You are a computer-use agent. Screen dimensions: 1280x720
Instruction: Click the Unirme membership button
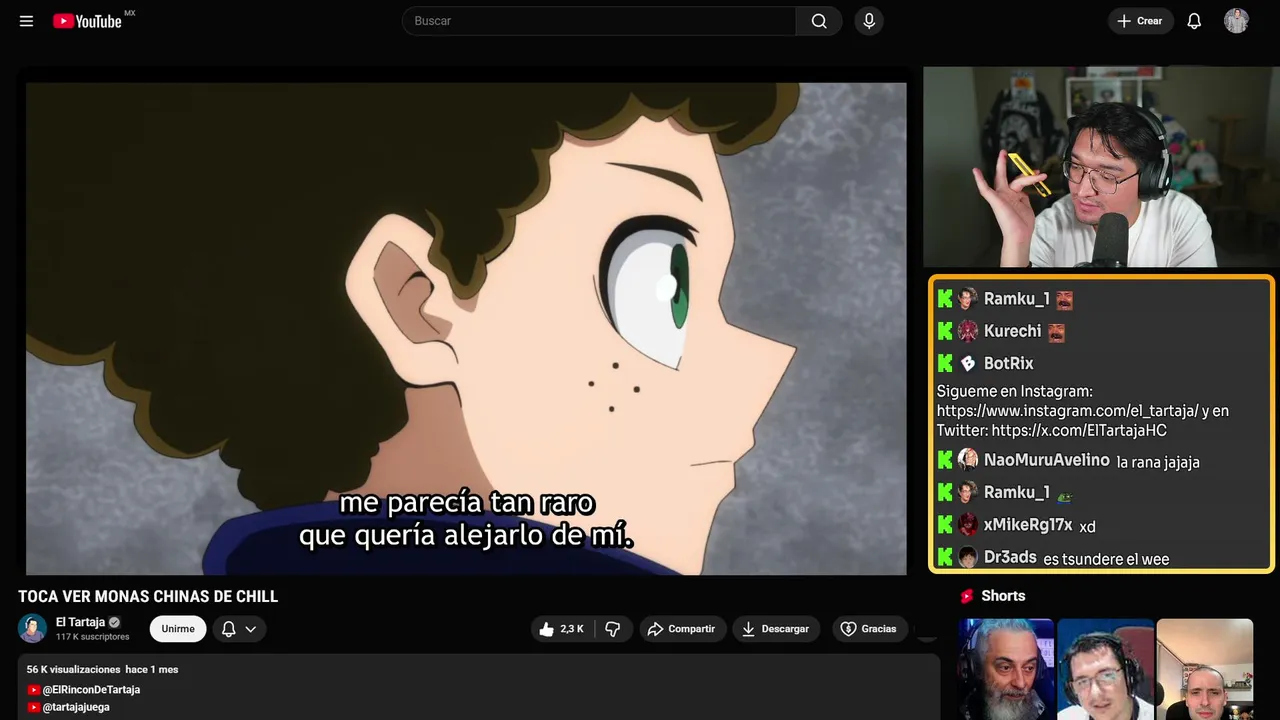pyautogui.click(x=178, y=629)
